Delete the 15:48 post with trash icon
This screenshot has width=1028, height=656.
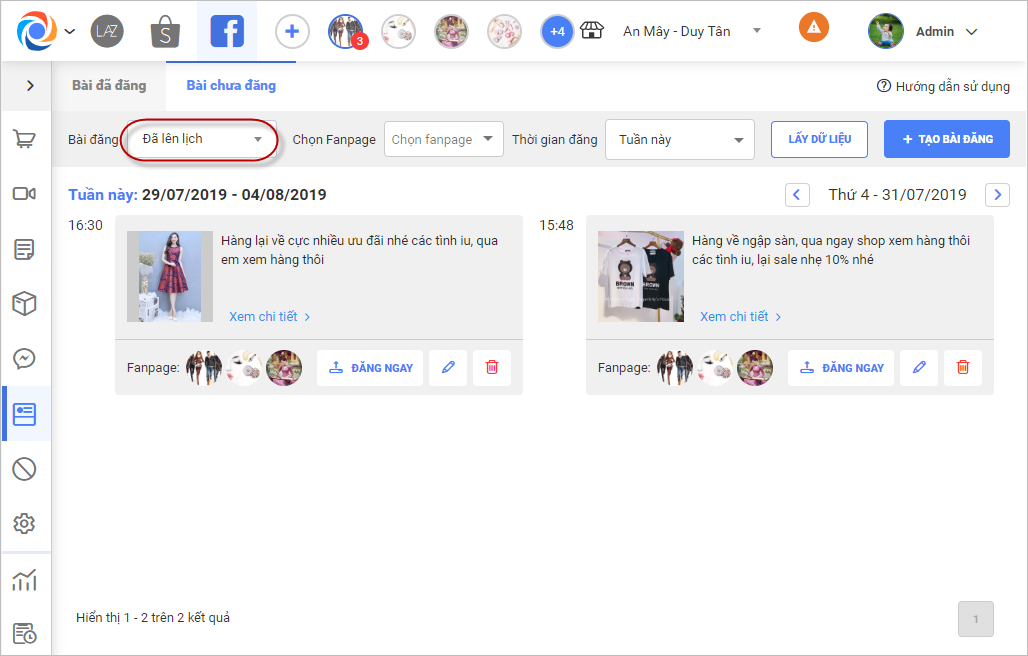963,368
